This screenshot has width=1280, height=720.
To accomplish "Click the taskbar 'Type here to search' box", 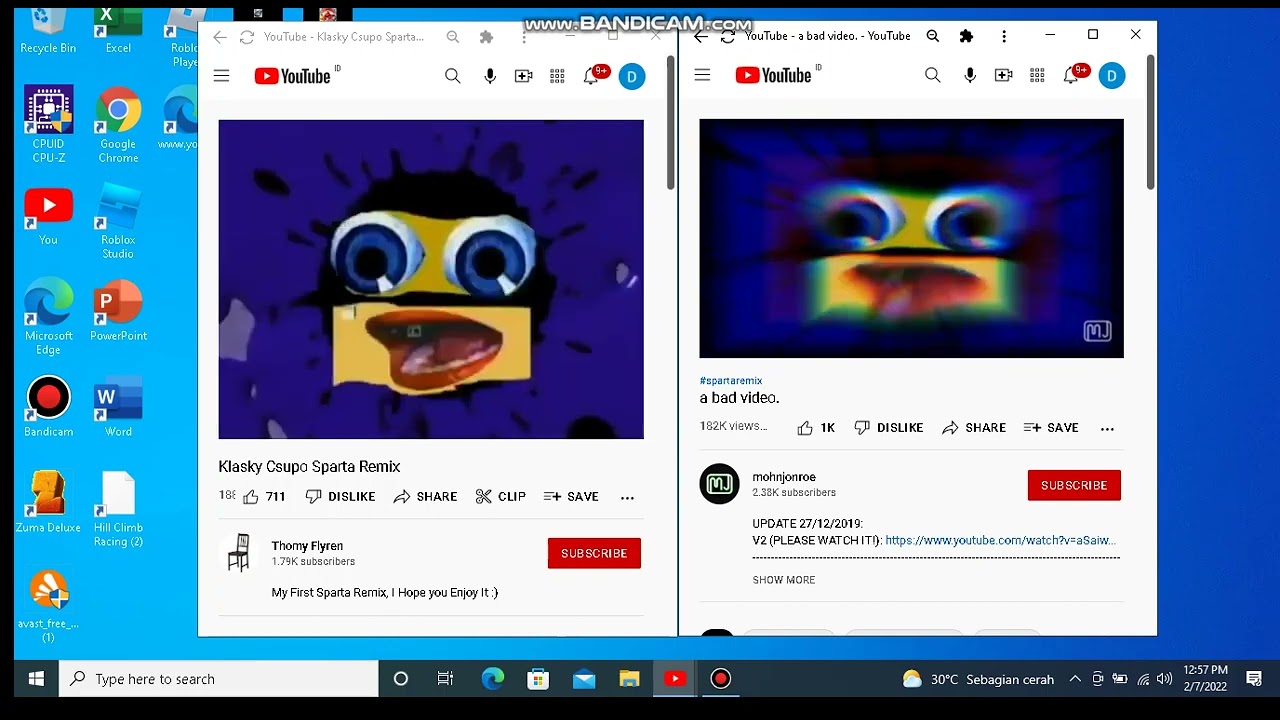I will tap(219, 679).
